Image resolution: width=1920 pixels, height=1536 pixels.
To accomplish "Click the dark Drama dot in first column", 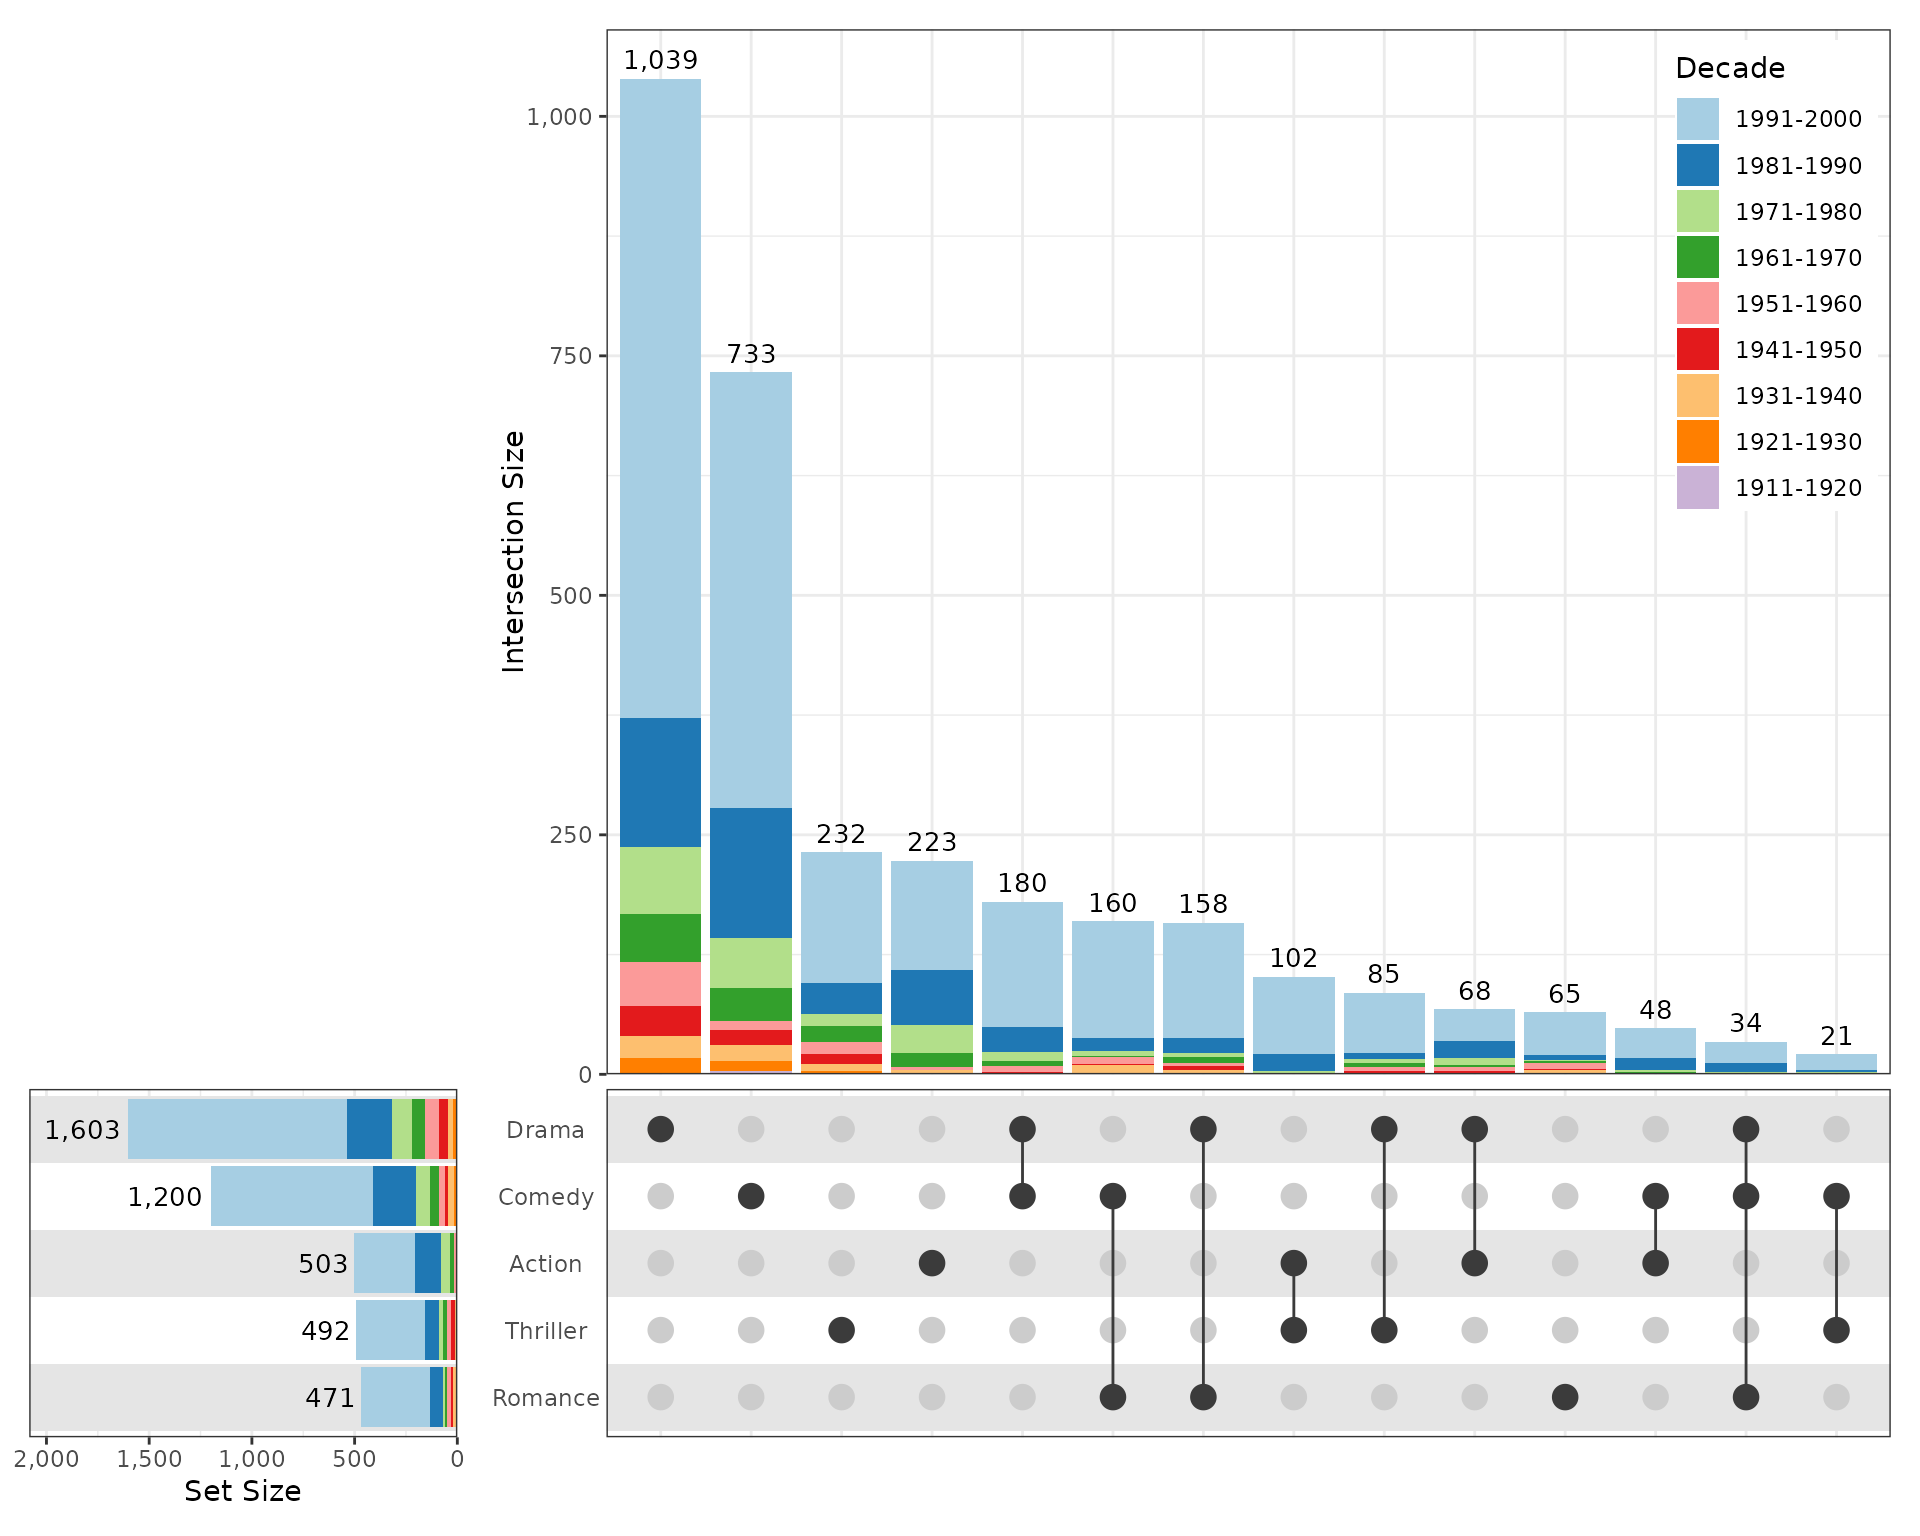I will coord(660,1129).
